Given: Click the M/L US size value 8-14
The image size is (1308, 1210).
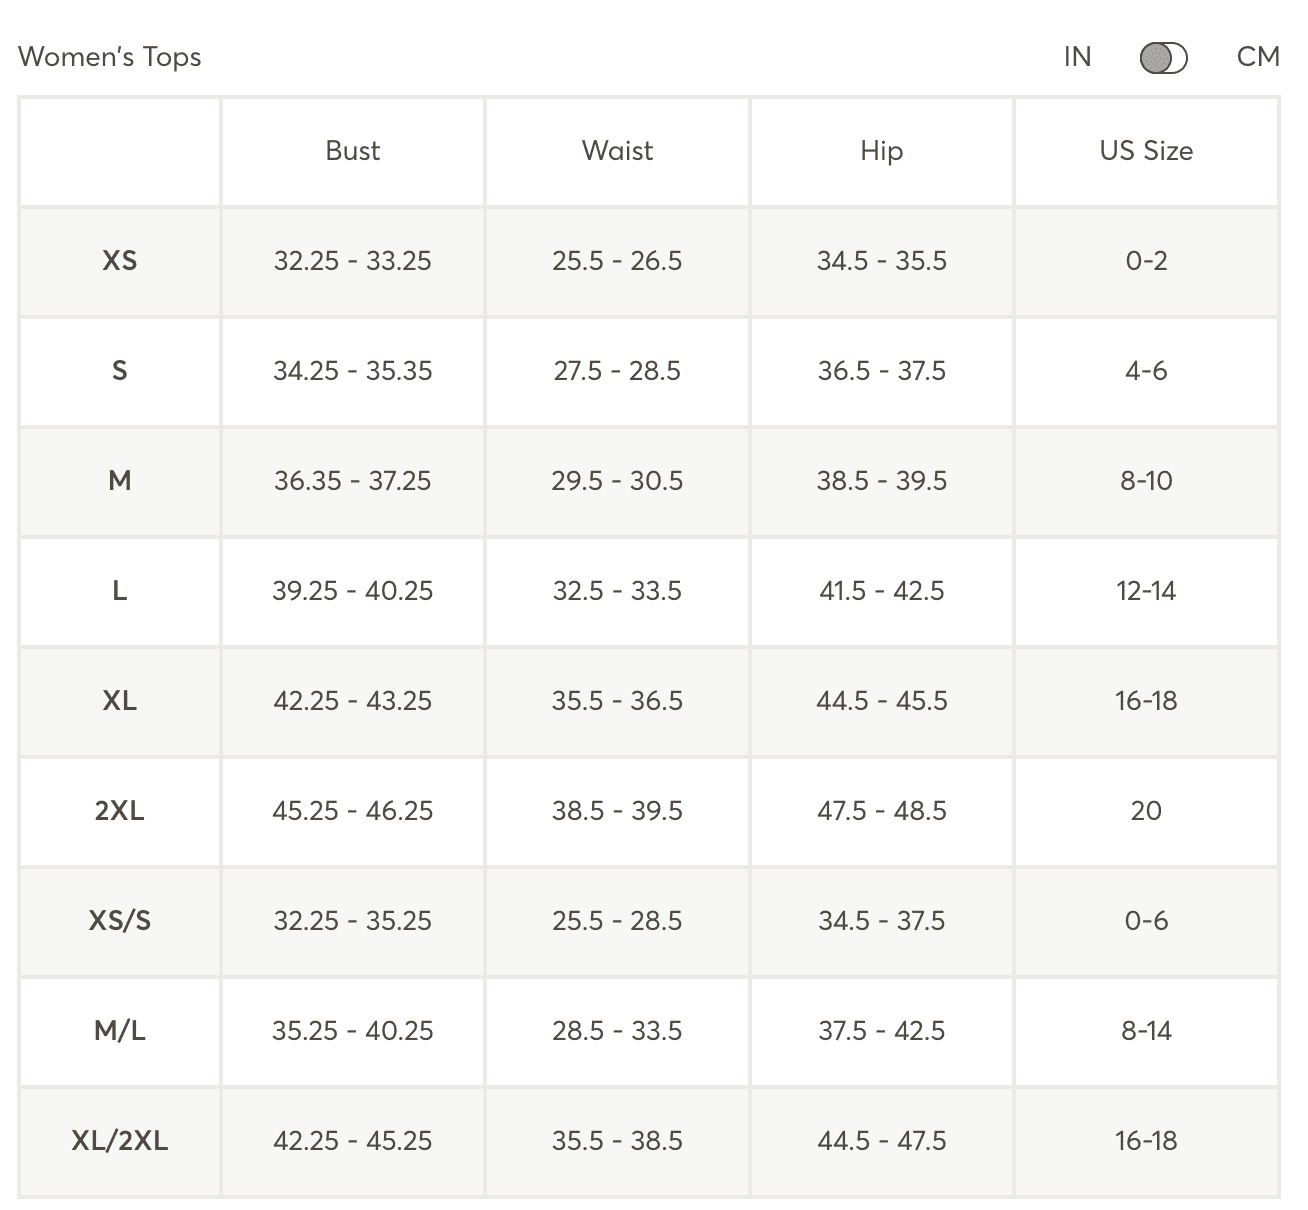Looking at the screenshot, I should (1146, 1031).
